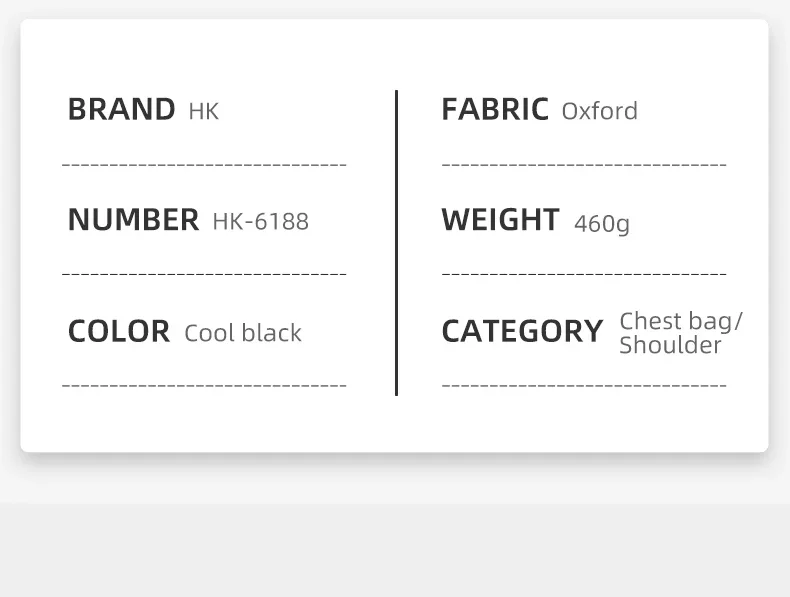Click the dashed line under WEIGHT
790x597 pixels.
coord(584,273)
